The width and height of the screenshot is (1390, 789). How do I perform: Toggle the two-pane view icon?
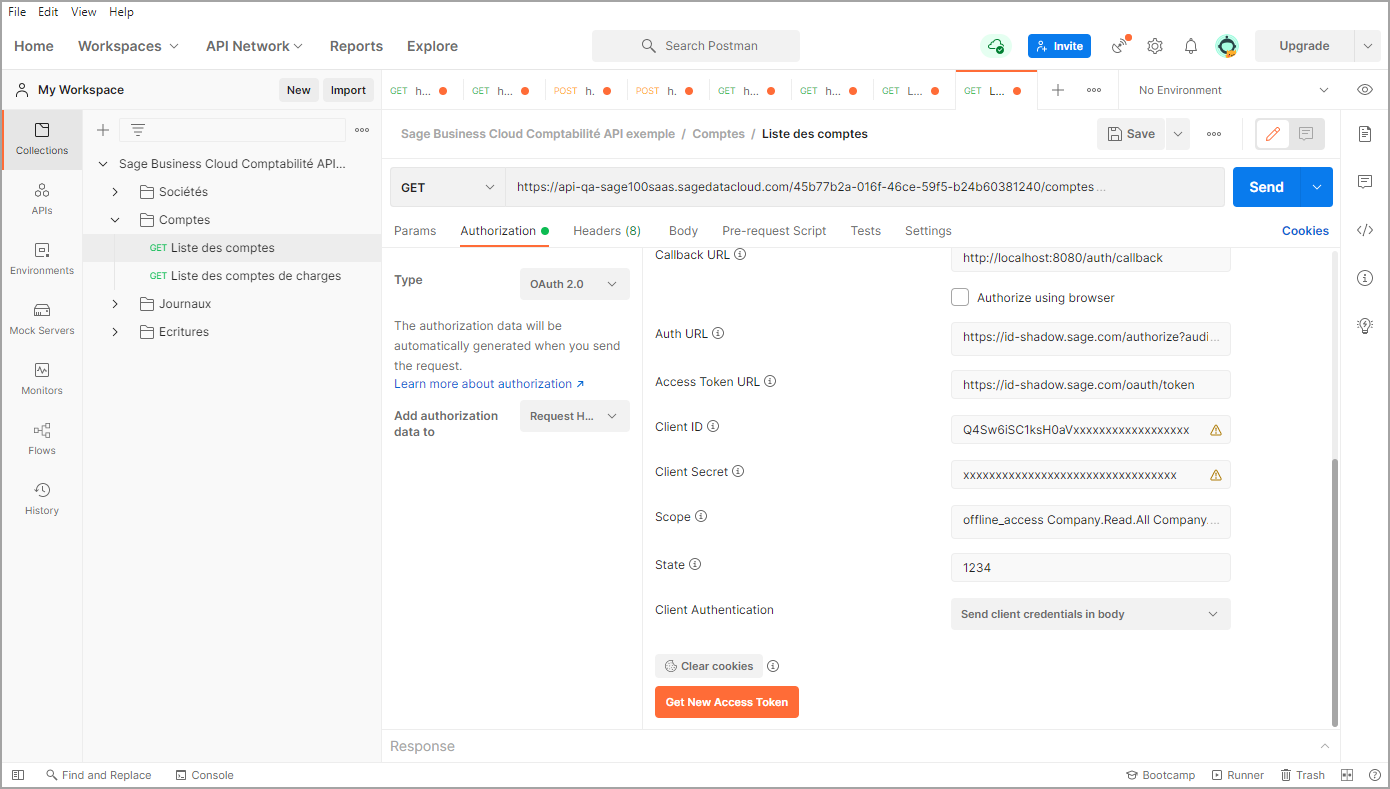(x=1347, y=775)
